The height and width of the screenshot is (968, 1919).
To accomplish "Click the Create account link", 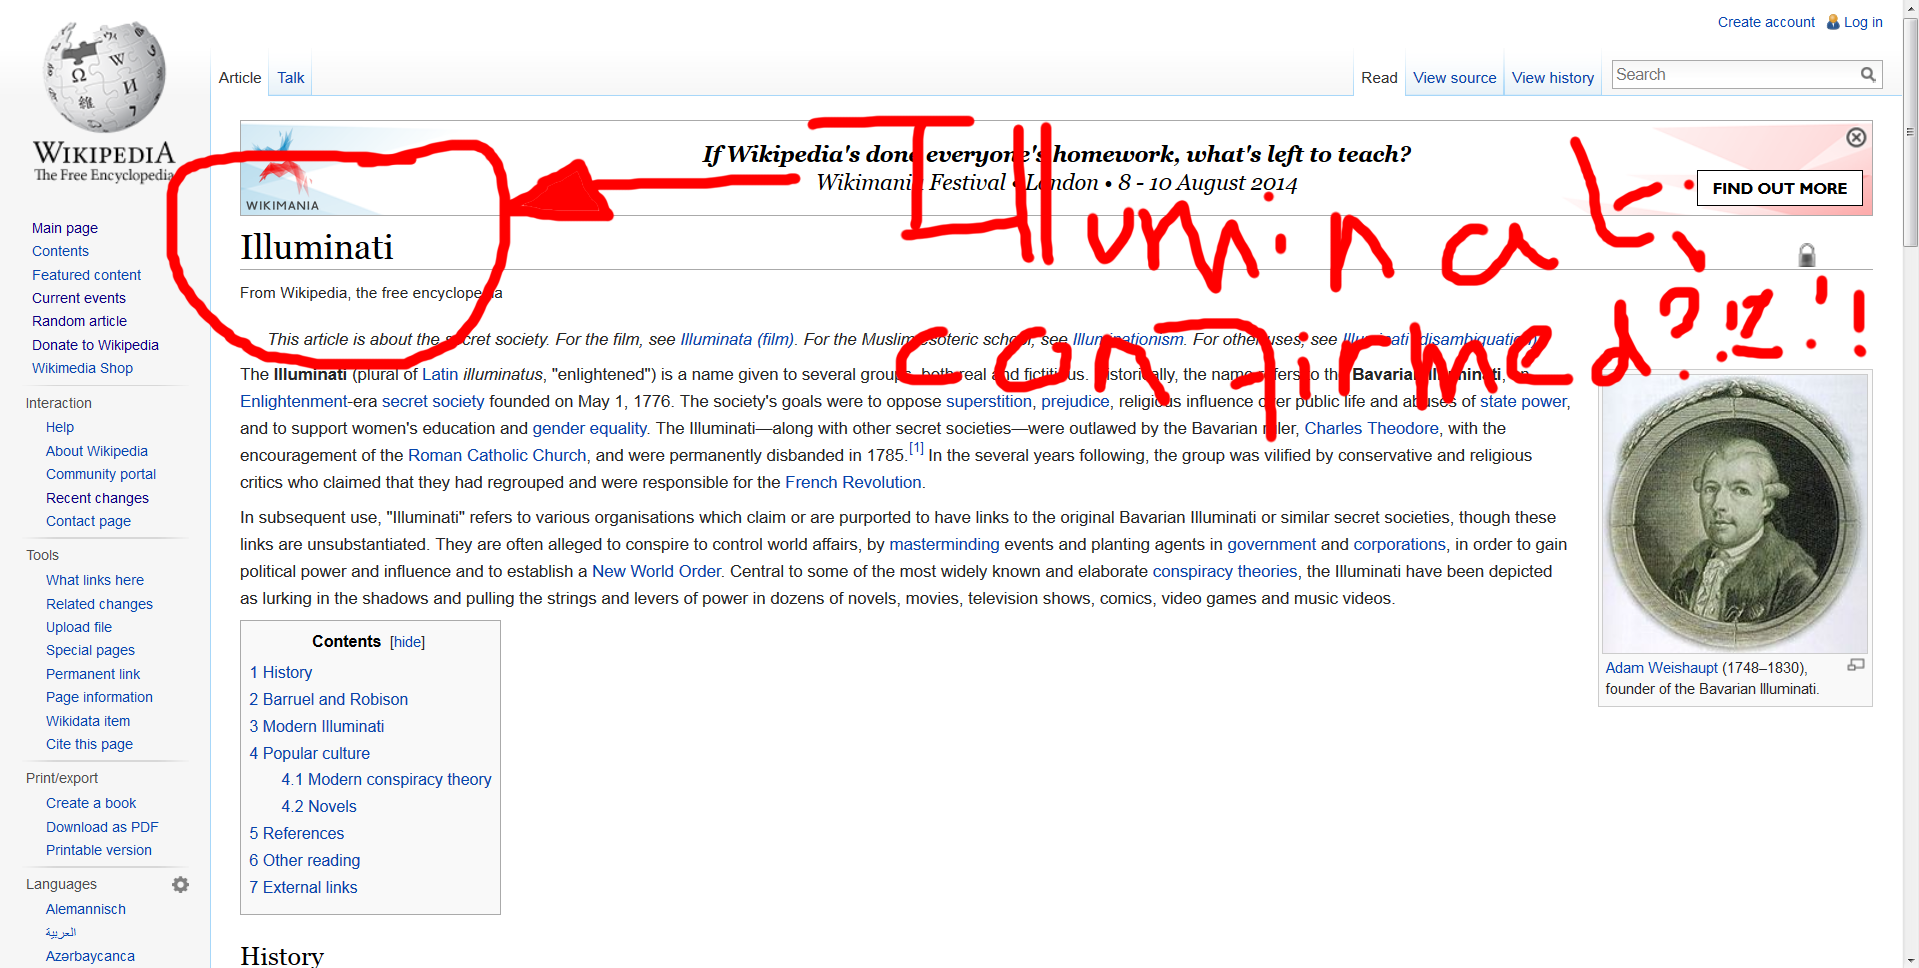I will (x=1766, y=22).
